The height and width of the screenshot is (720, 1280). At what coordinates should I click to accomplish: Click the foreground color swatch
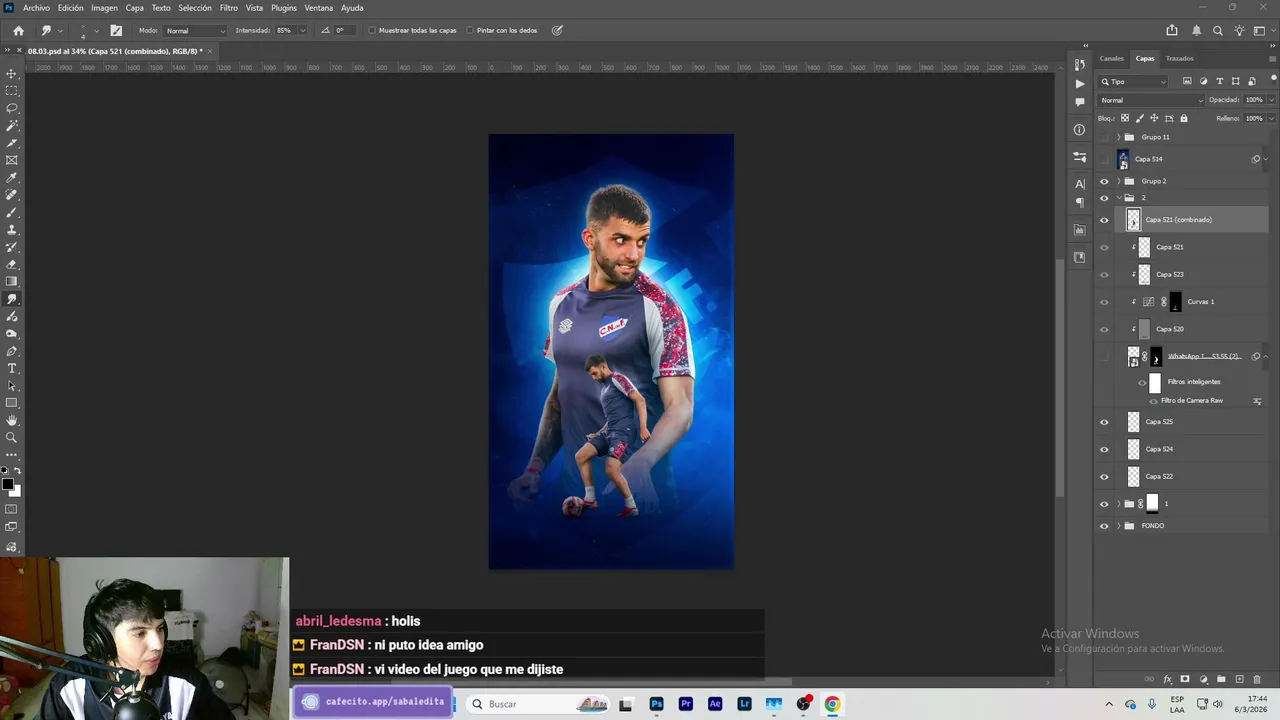tap(8, 484)
